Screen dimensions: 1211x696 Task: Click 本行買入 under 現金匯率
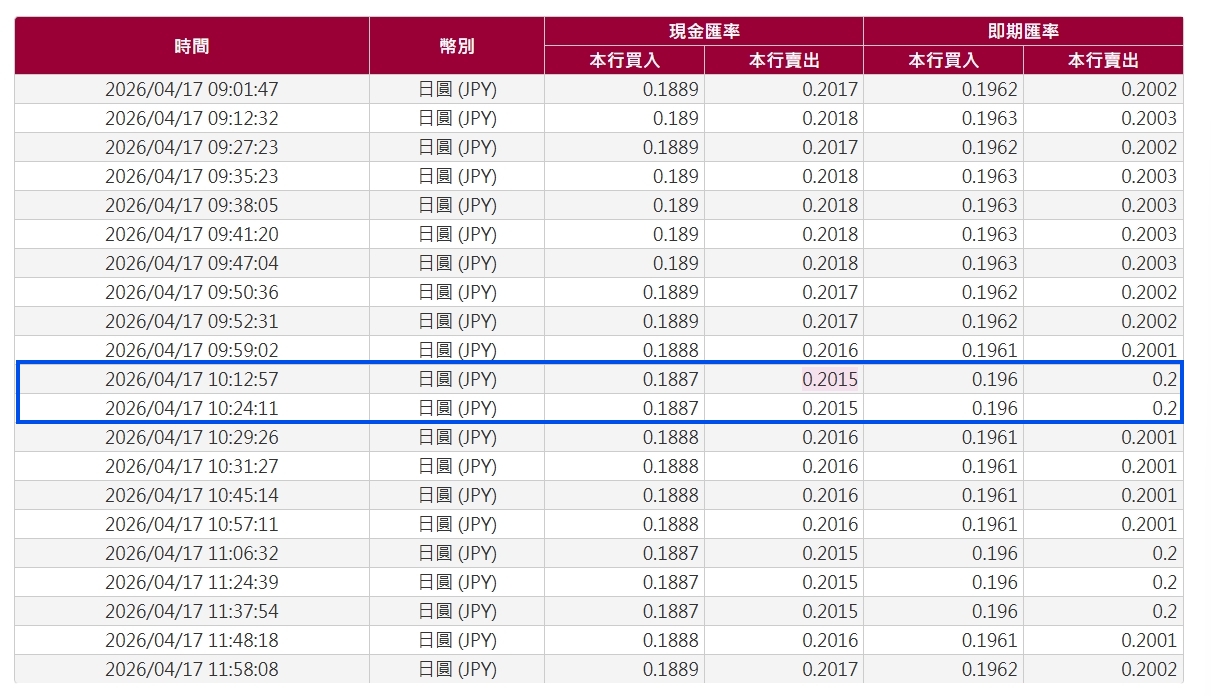point(625,60)
